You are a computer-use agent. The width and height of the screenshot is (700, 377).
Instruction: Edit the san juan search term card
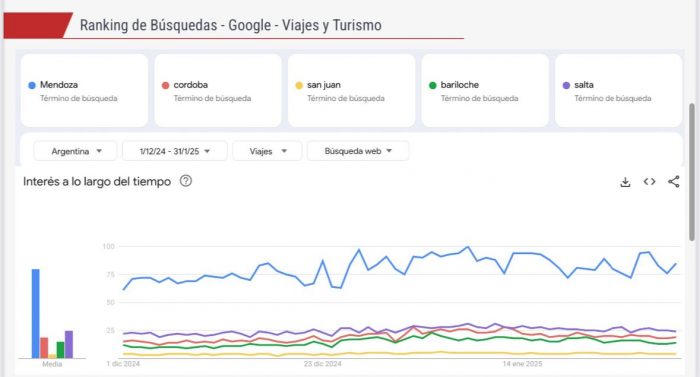click(x=351, y=91)
